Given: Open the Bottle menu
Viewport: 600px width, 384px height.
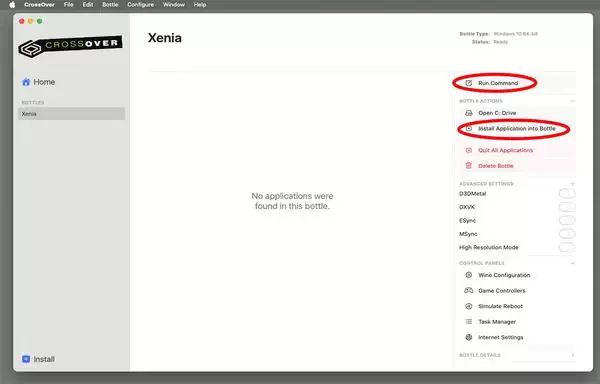Looking at the screenshot, I should pos(110,5).
